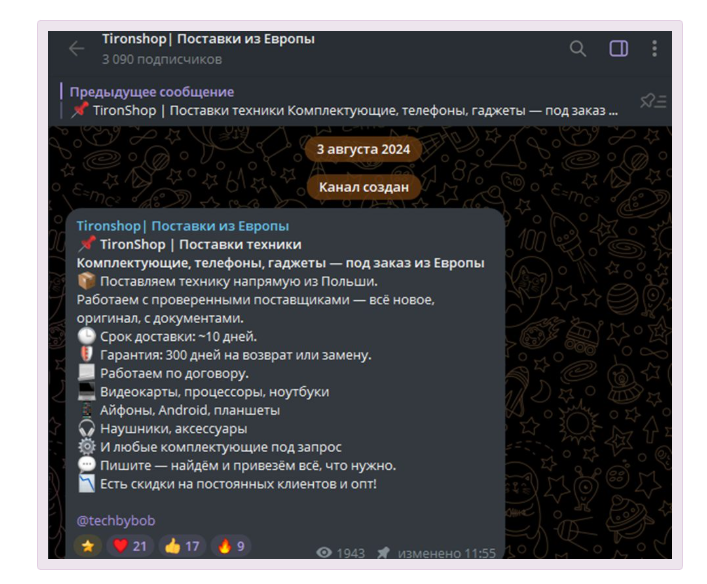707x584 pixels.
Task: Click bold line 'Комплектующие, телефоны, гаджеты — под заказ из Европы'
Action: point(280,263)
